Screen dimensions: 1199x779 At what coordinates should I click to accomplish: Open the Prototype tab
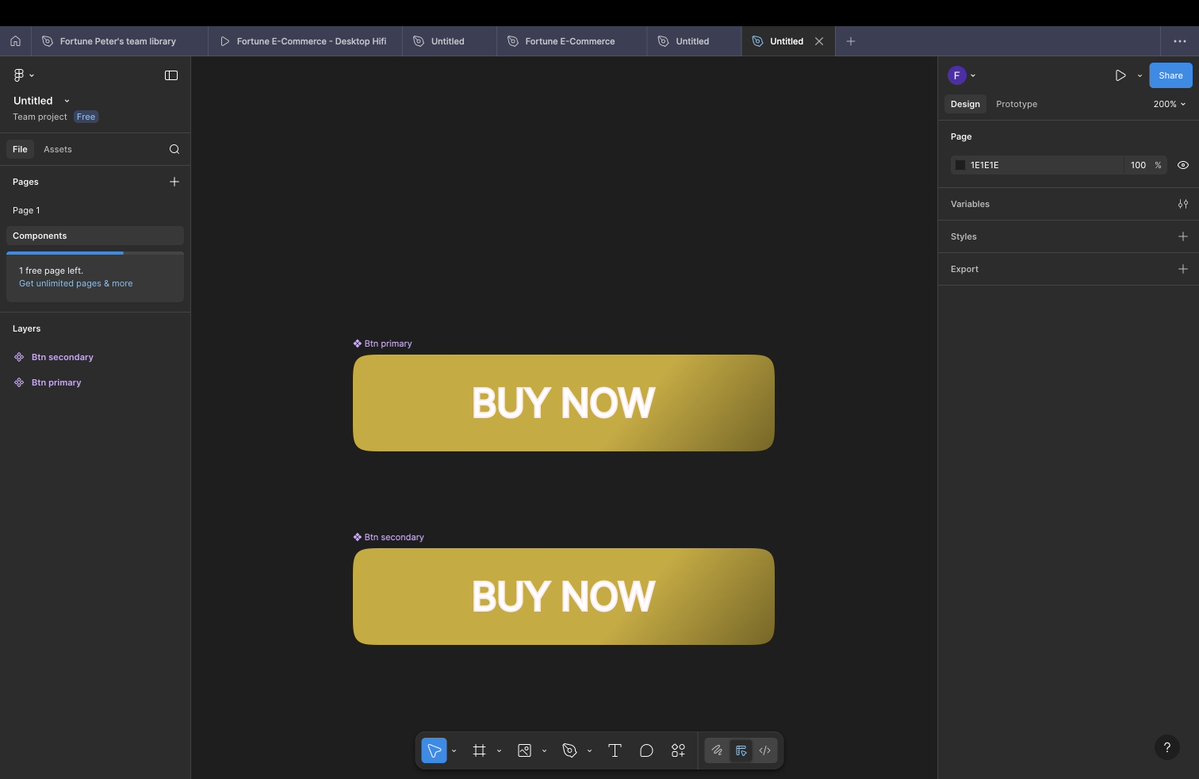tap(1016, 104)
